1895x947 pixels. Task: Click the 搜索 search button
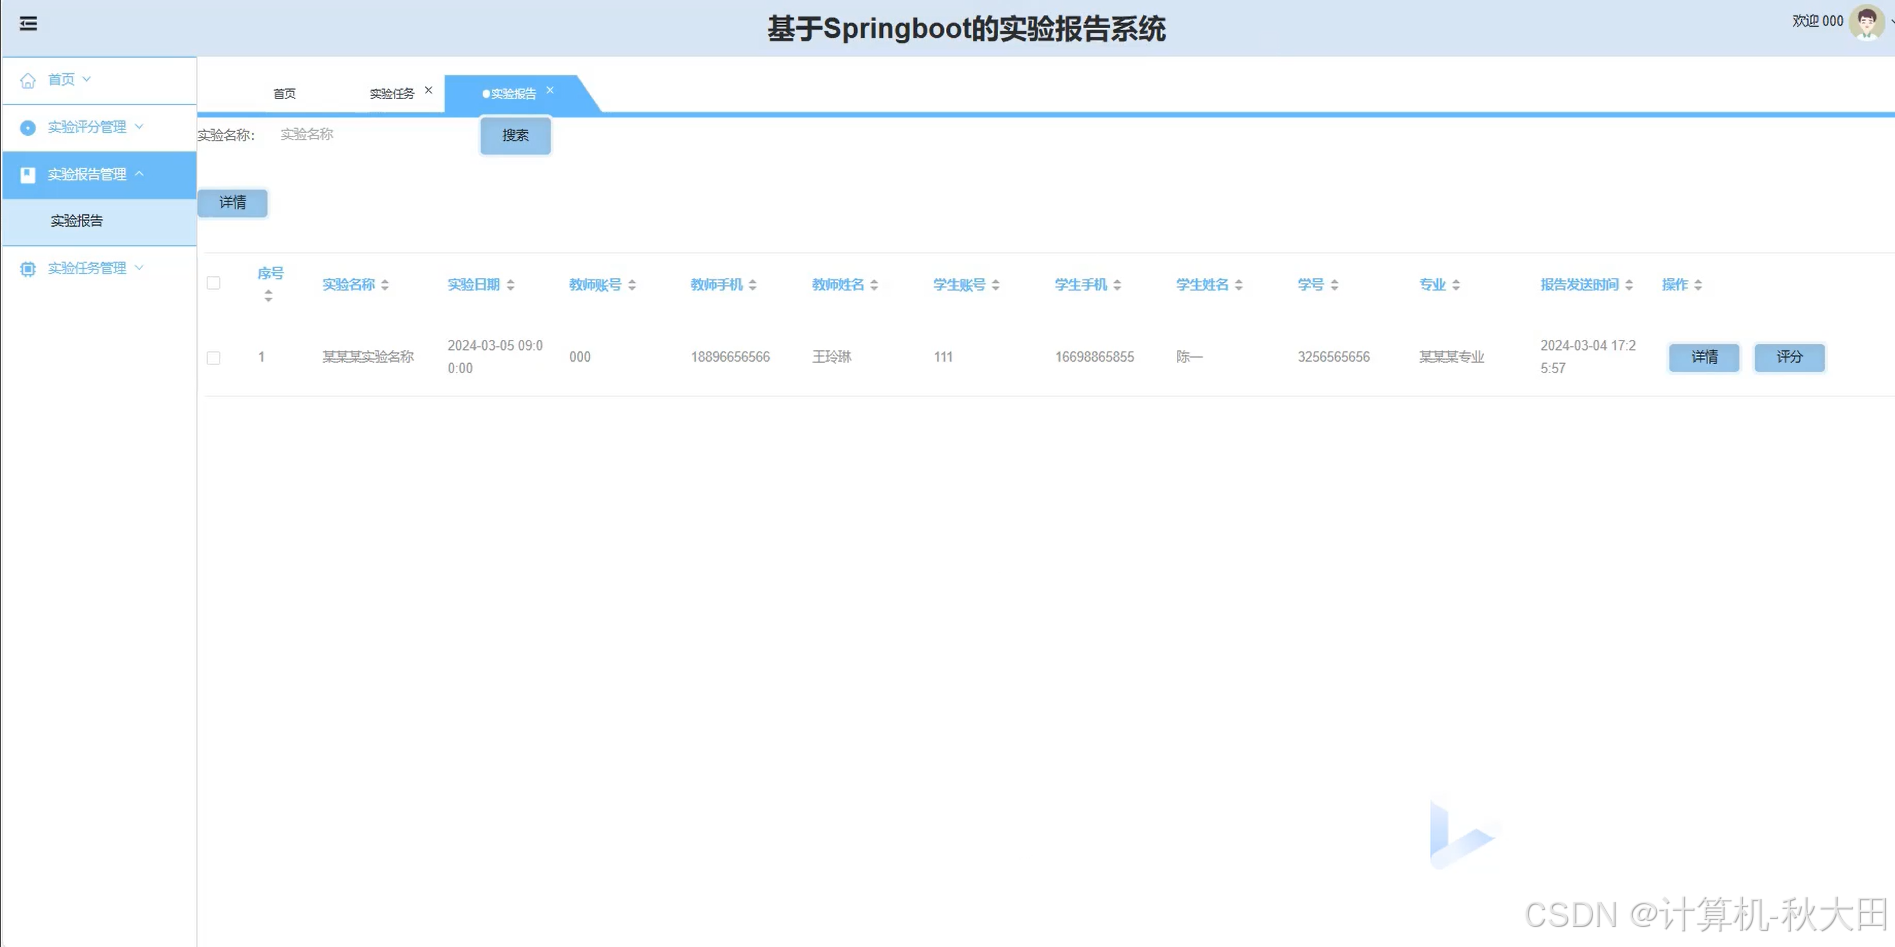click(515, 135)
